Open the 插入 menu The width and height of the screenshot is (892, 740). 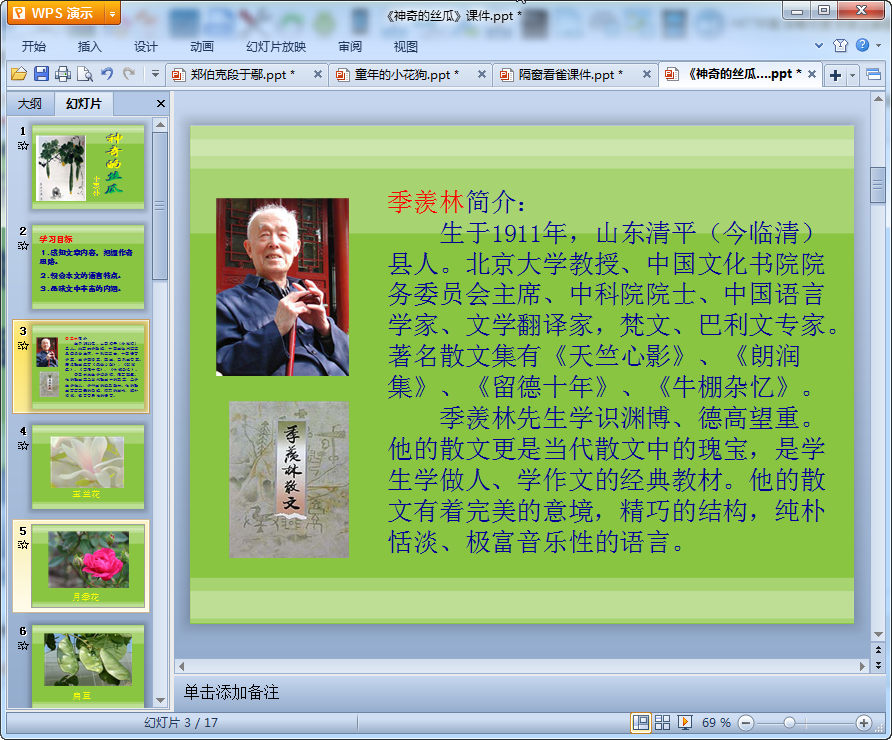(x=89, y=47)
